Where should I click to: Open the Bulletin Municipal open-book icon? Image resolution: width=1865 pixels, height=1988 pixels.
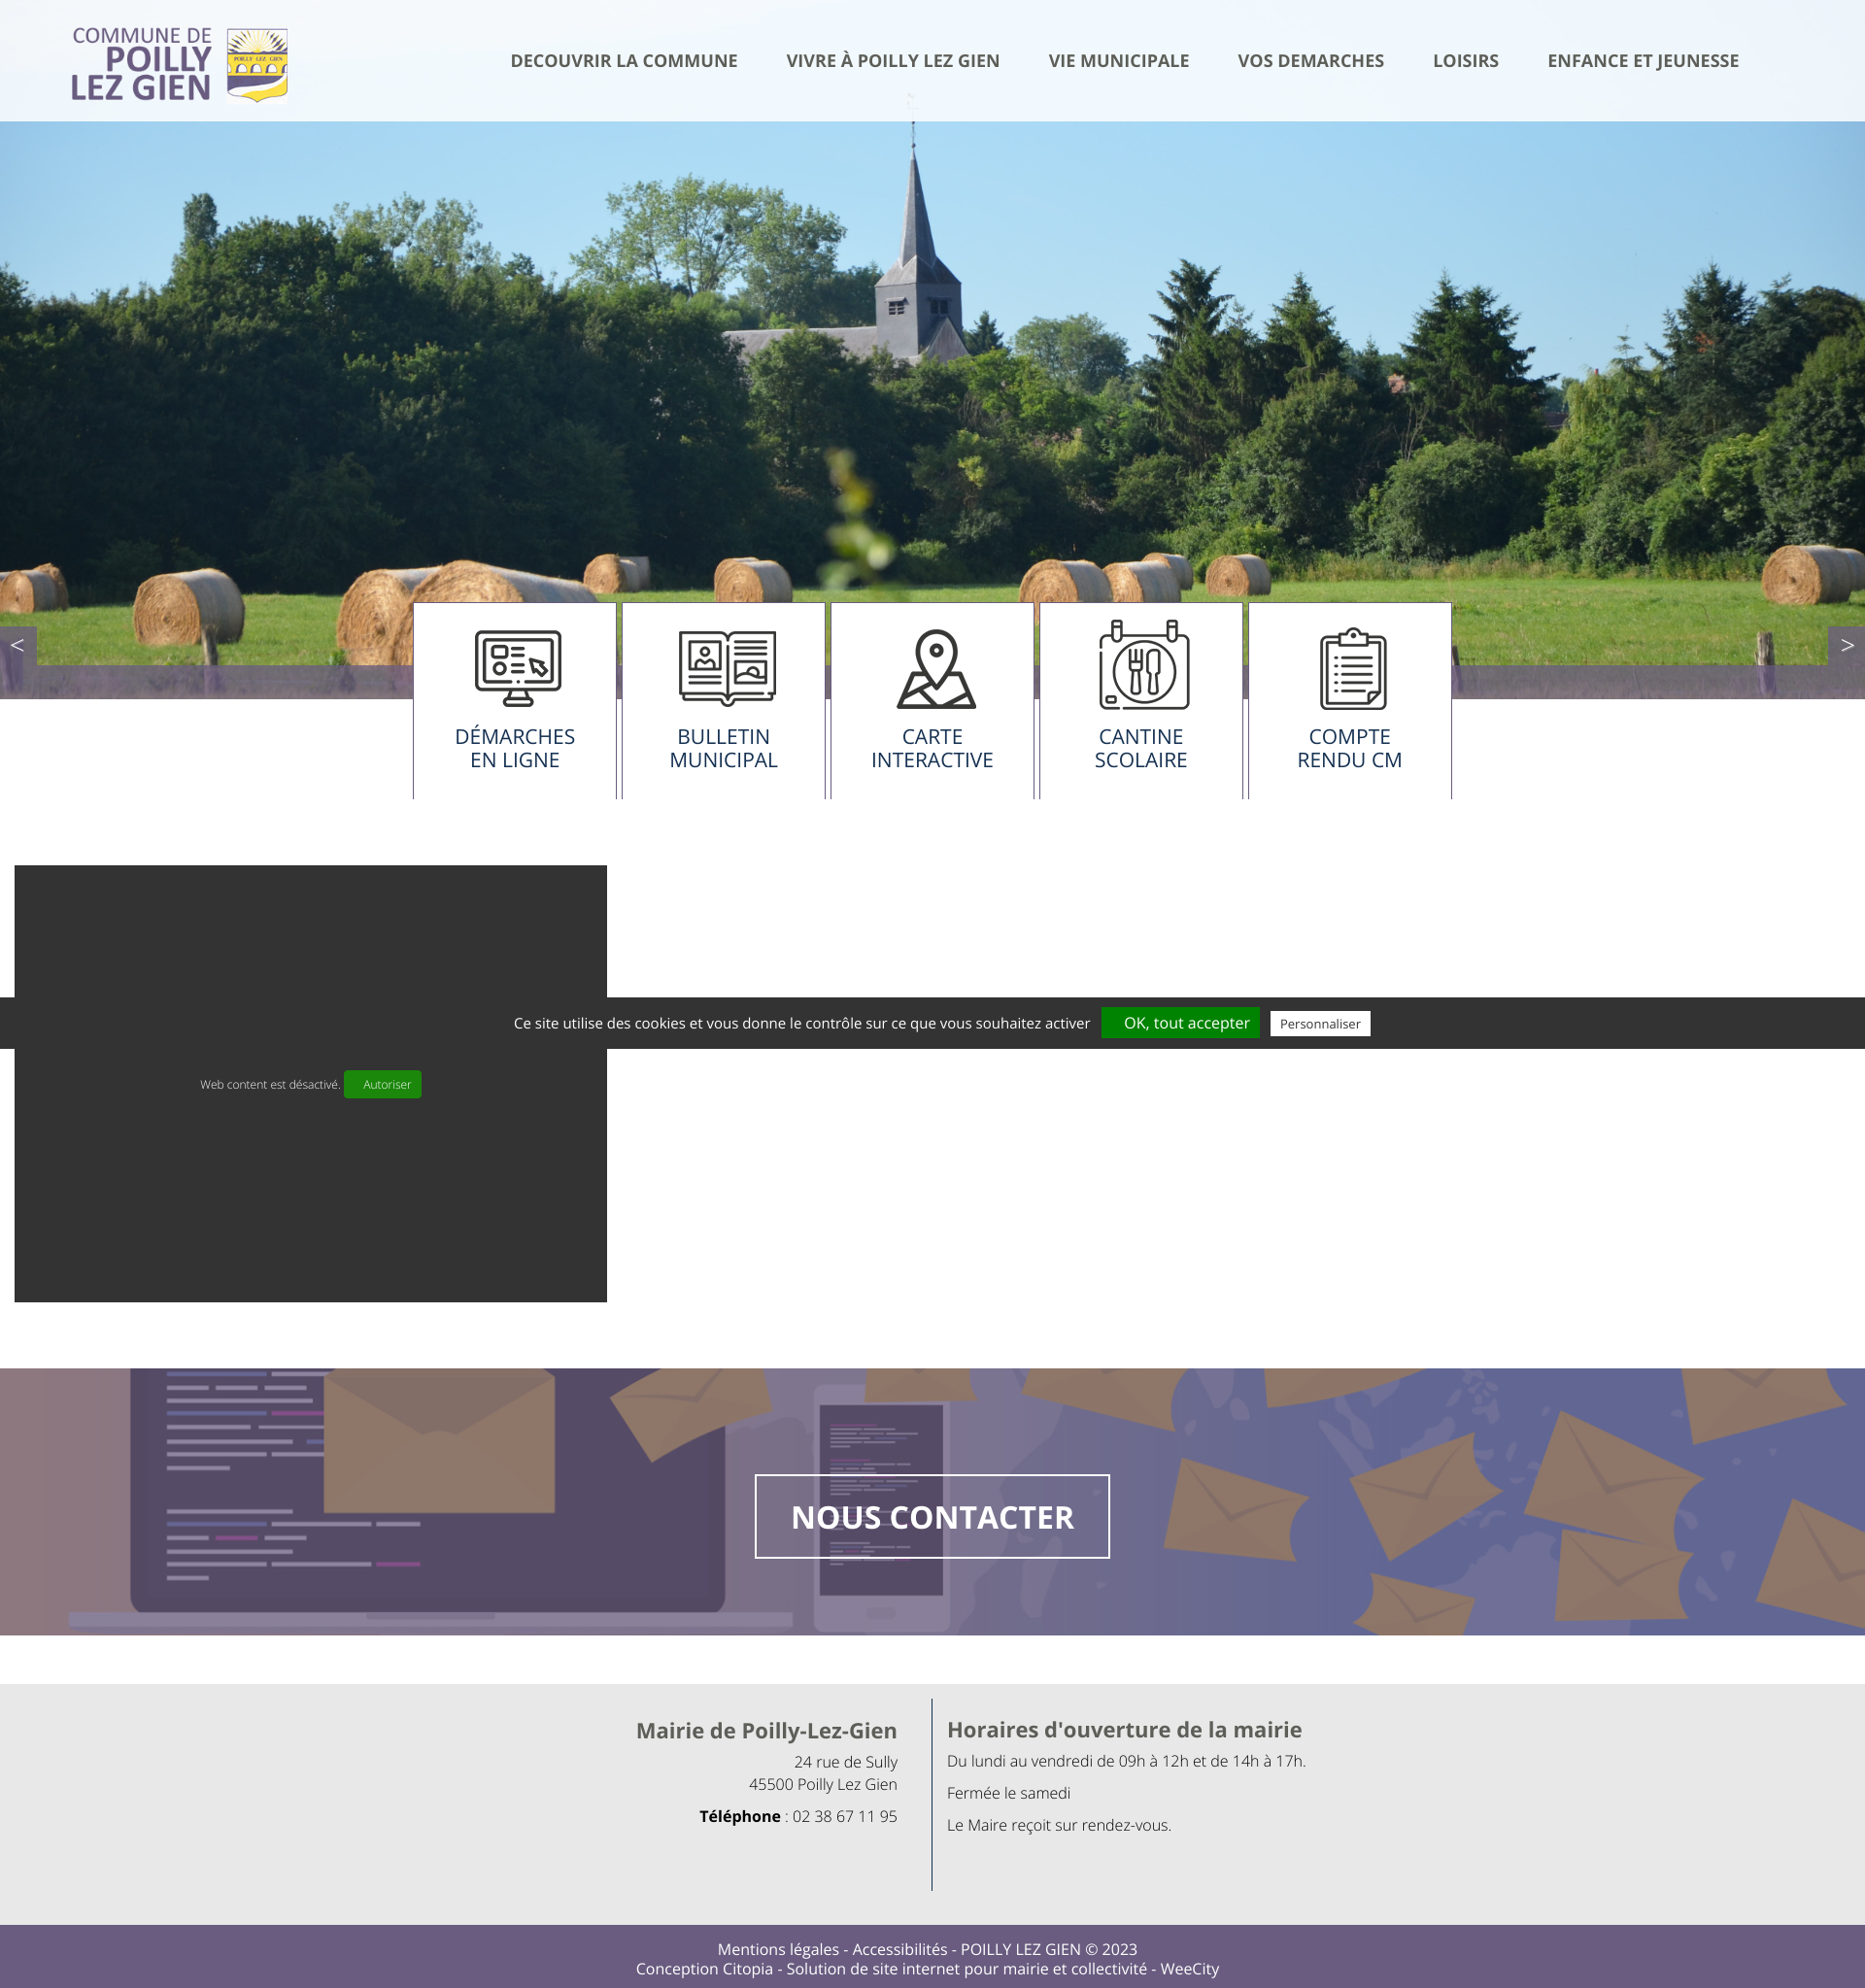[x=727, y=668]
